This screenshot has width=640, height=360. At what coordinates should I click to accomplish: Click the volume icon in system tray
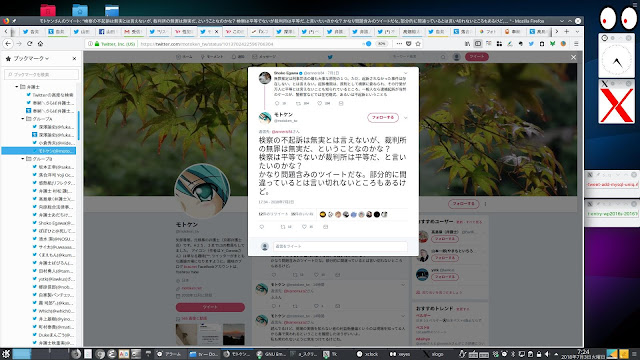click(x=547, y=354)
